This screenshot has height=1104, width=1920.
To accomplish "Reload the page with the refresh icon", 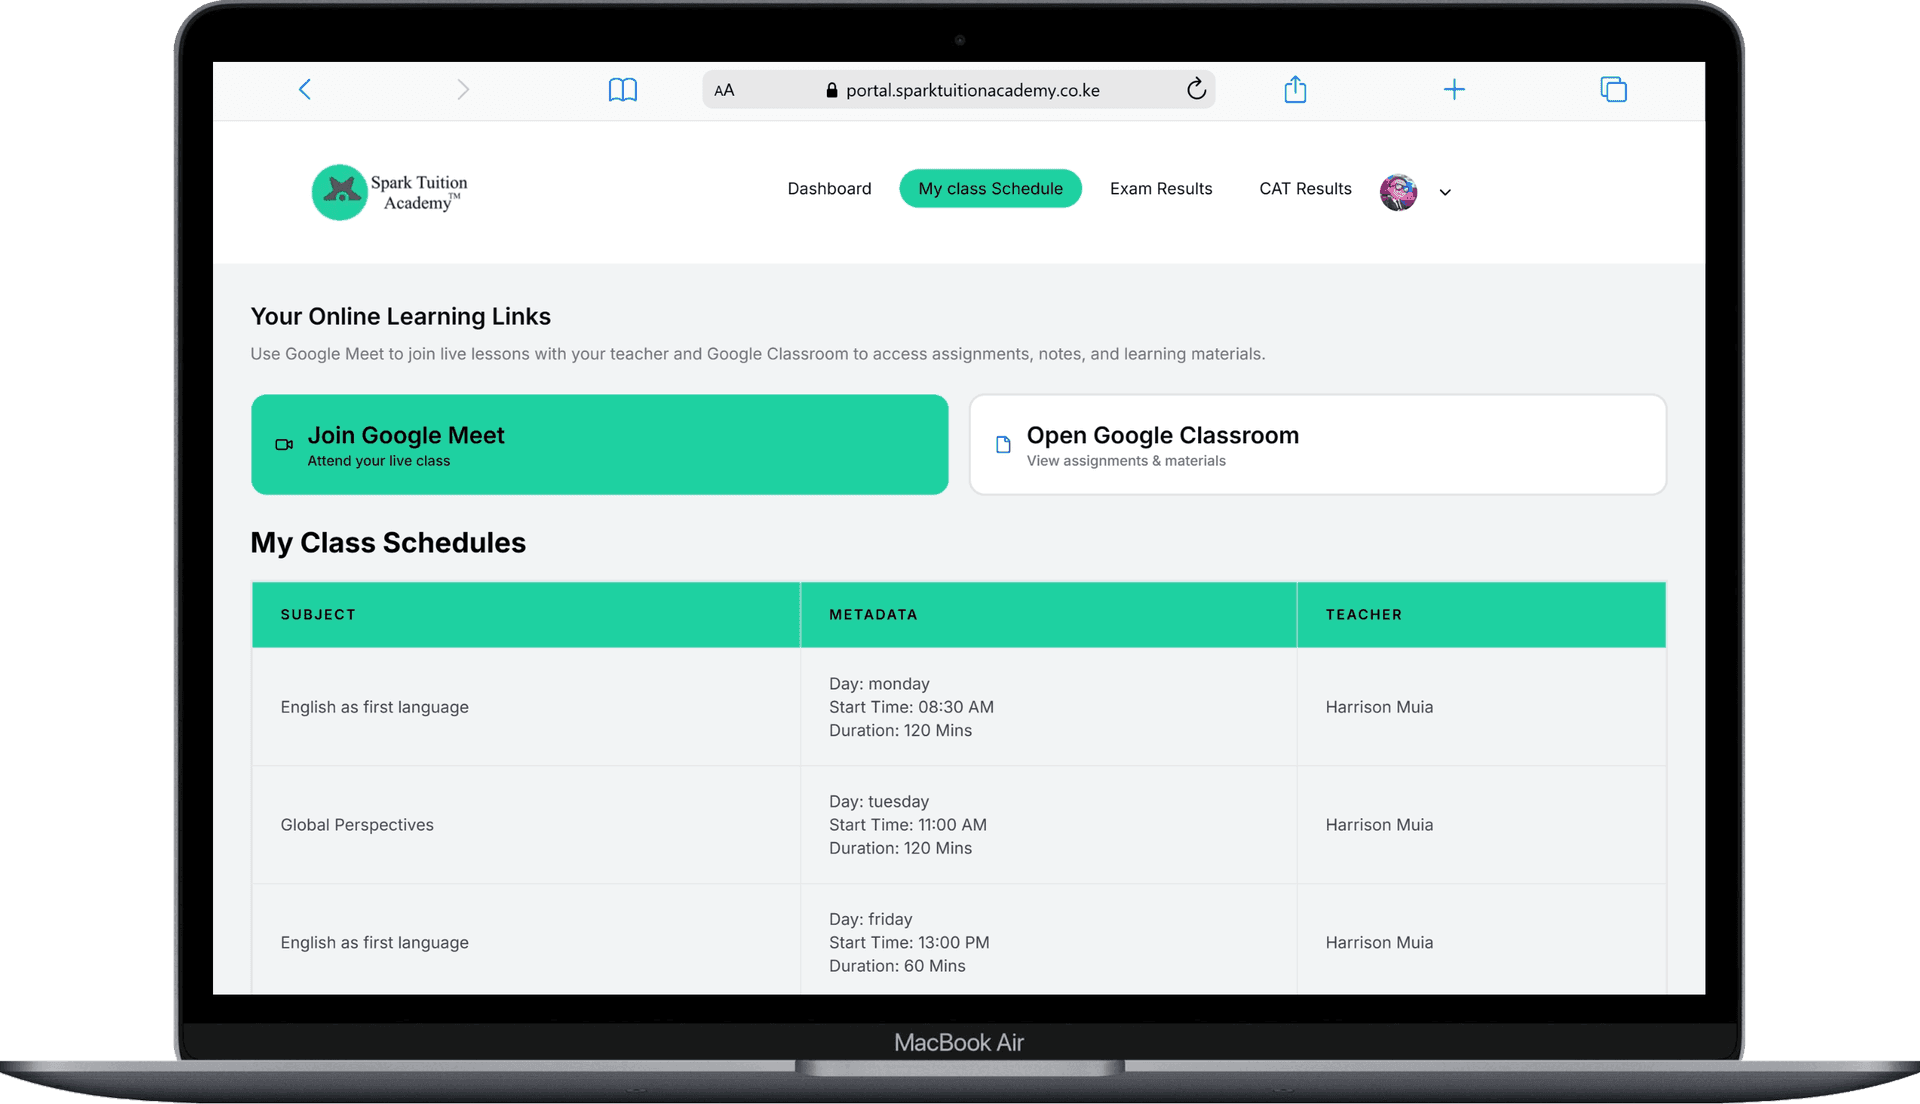I will 1196,90.
